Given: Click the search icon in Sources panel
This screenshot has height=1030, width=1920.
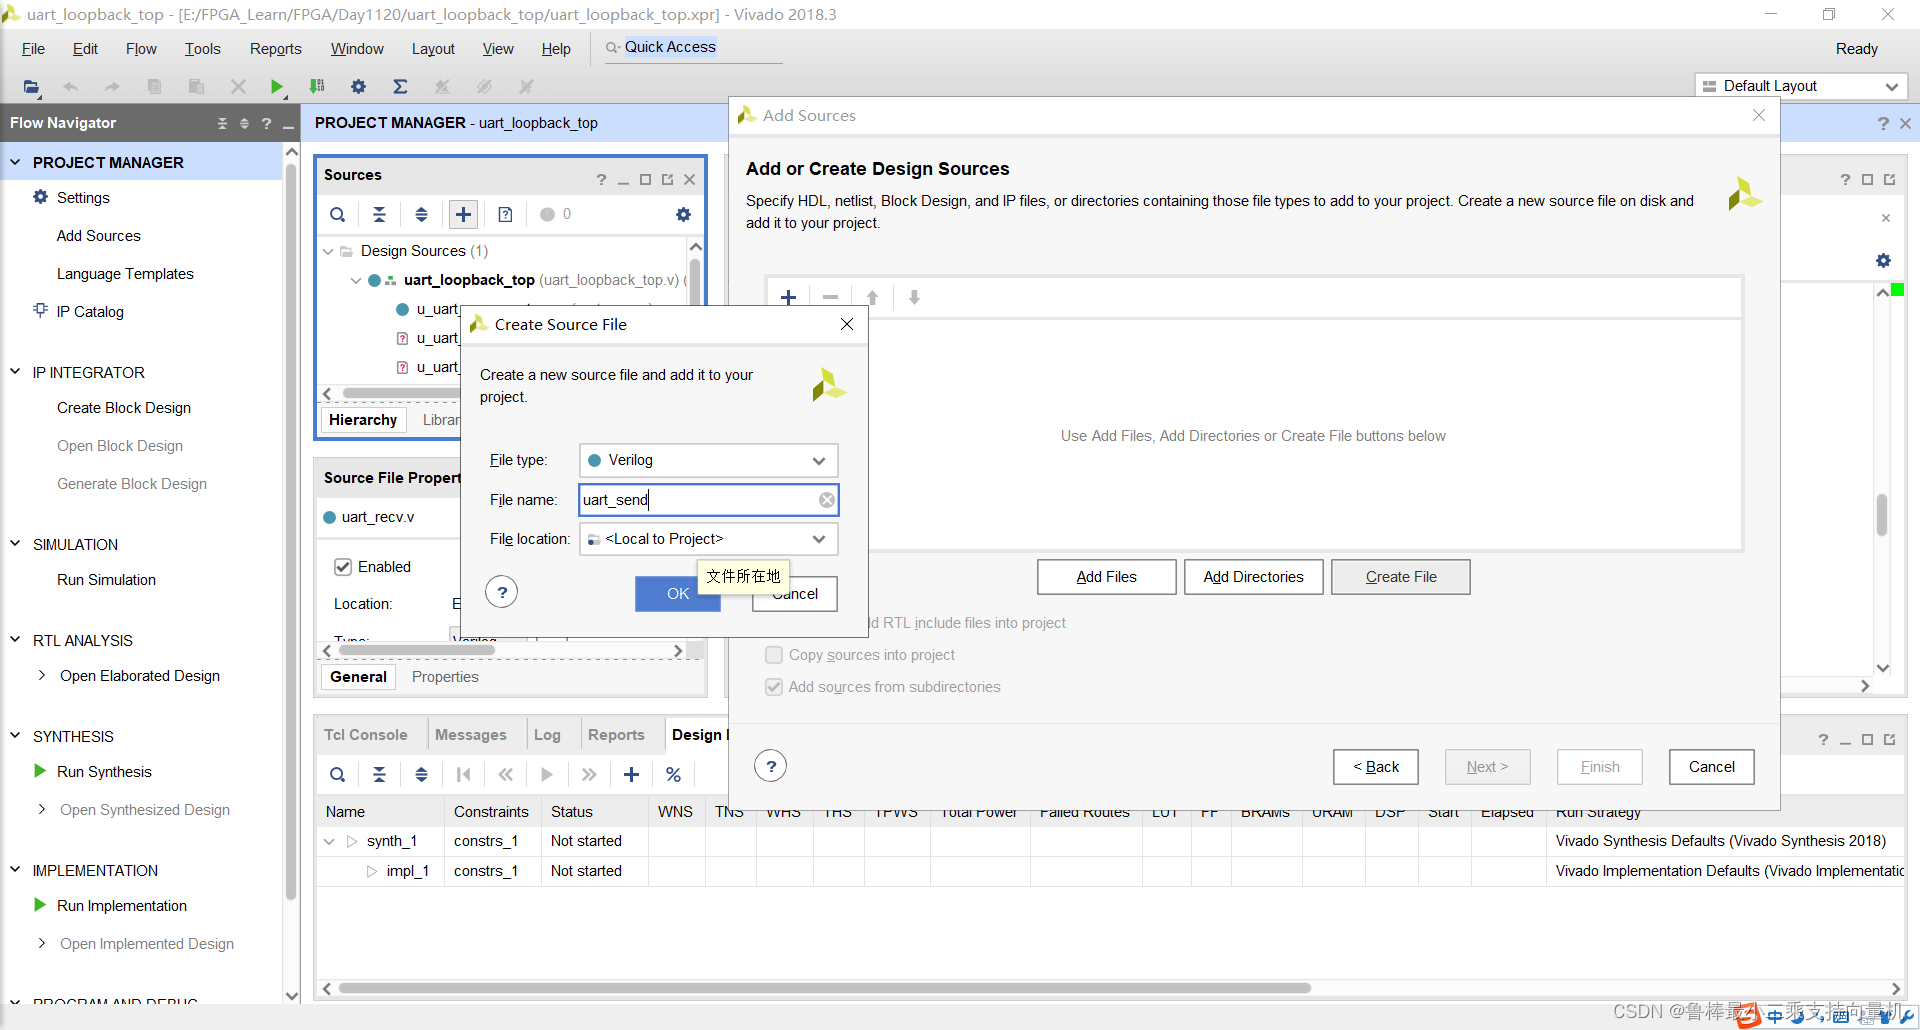Looking at the screenshot, I should point(338,214).
